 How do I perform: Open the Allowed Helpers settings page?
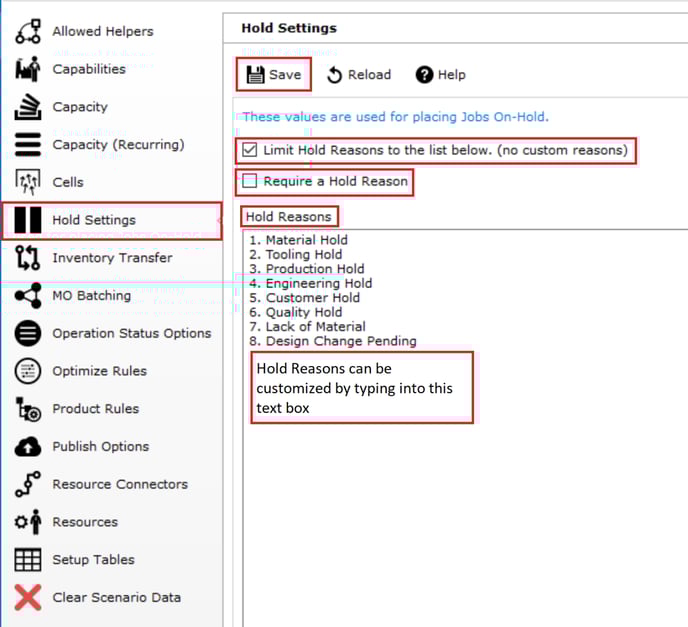(x=103, y=31)
